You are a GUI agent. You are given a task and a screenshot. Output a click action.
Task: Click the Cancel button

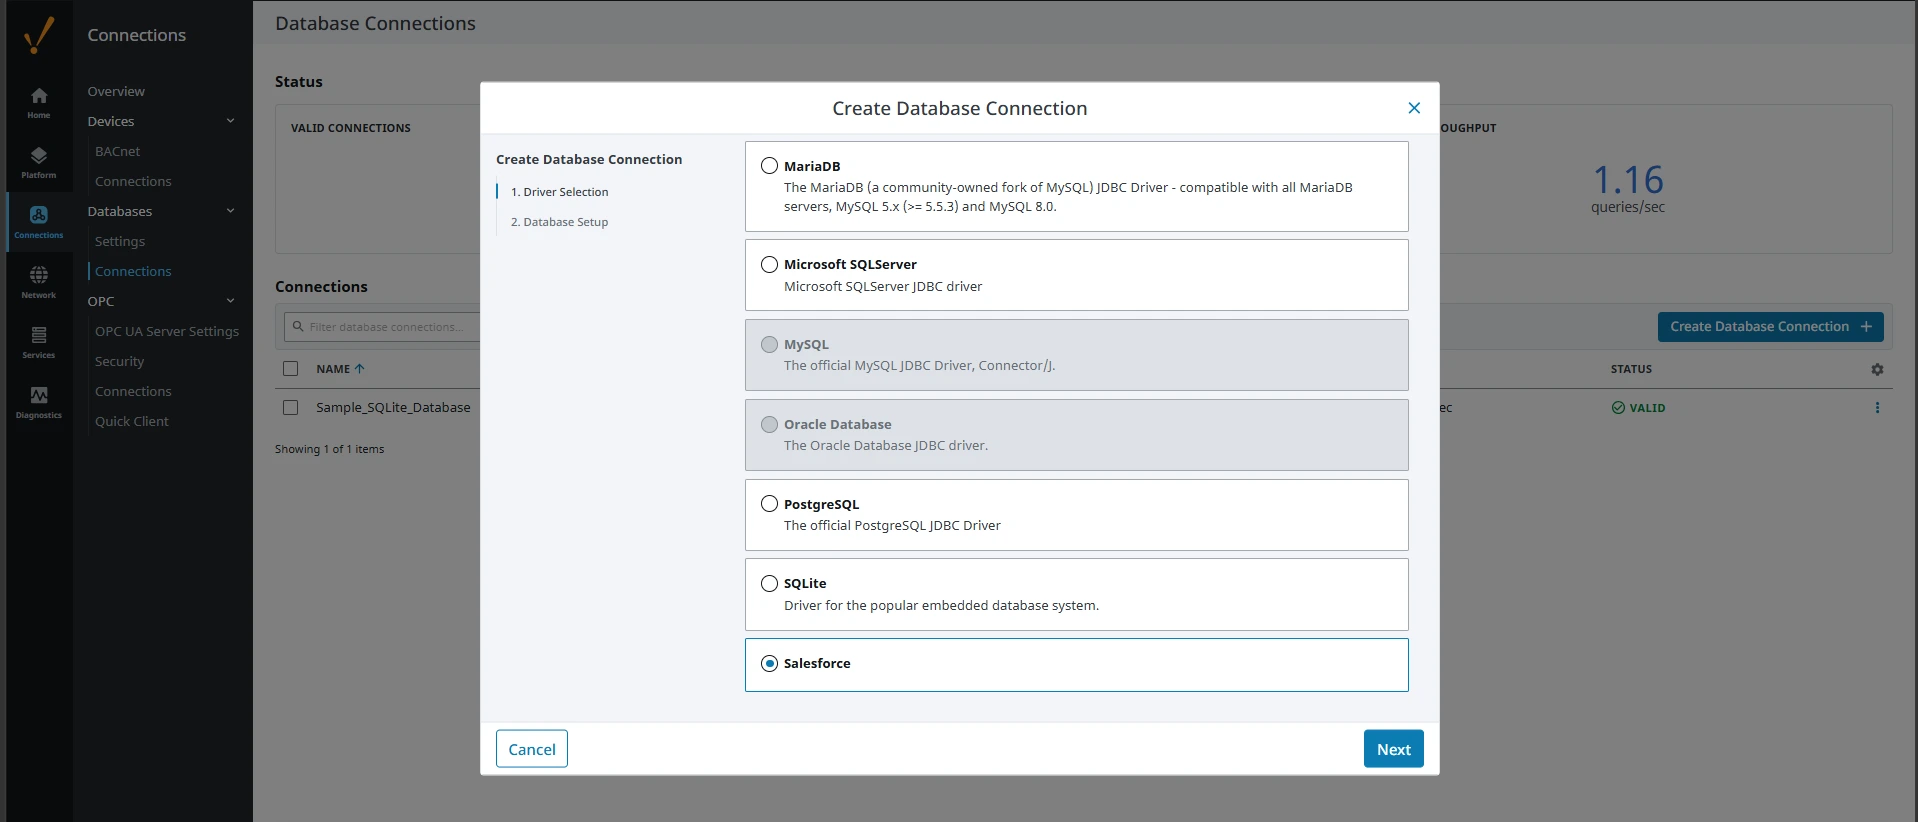click(532, 749)
